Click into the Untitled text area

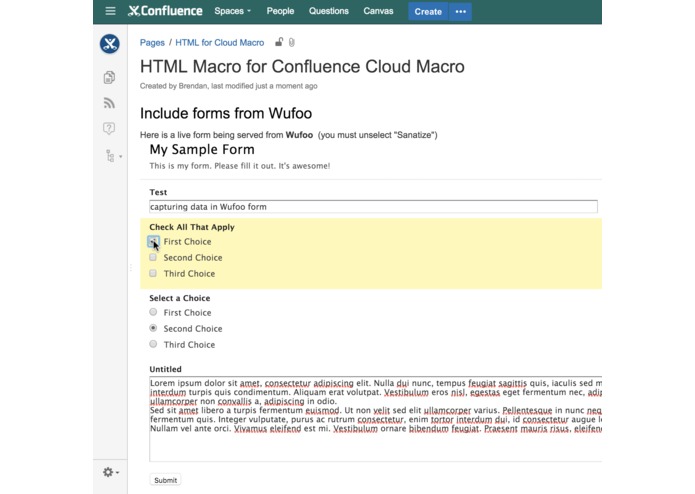(x=375, y=419)
